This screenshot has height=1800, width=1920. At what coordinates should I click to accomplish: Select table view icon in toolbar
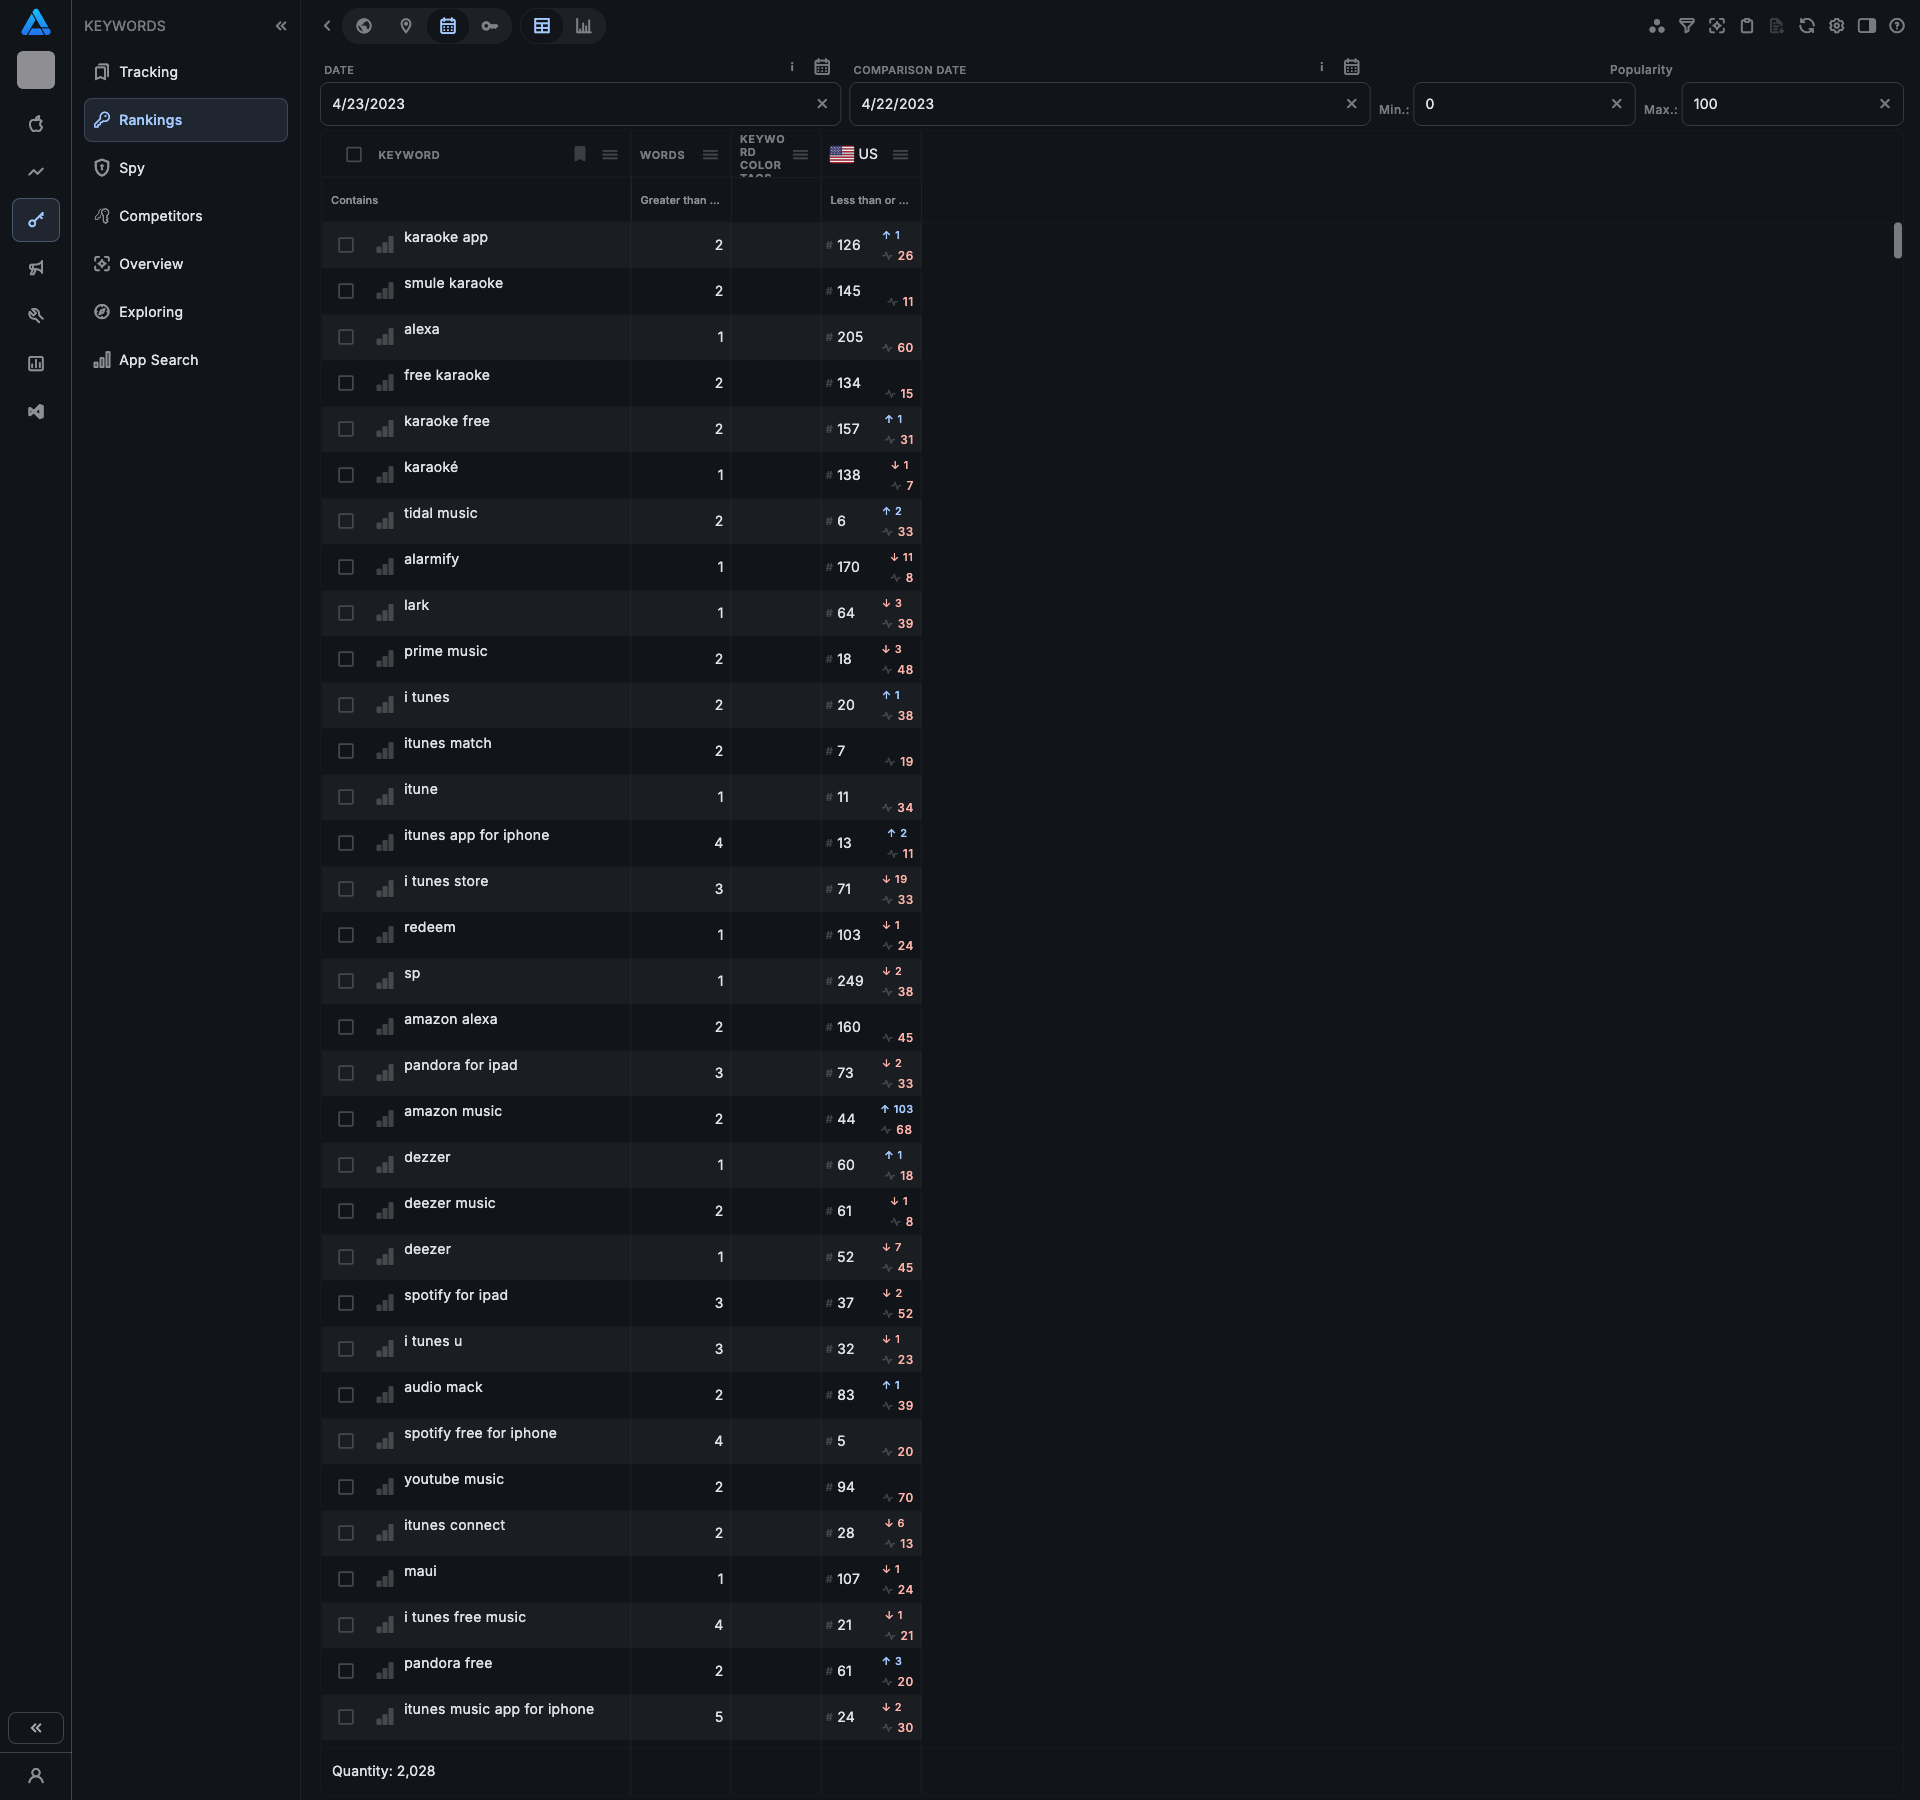point(542,26)
